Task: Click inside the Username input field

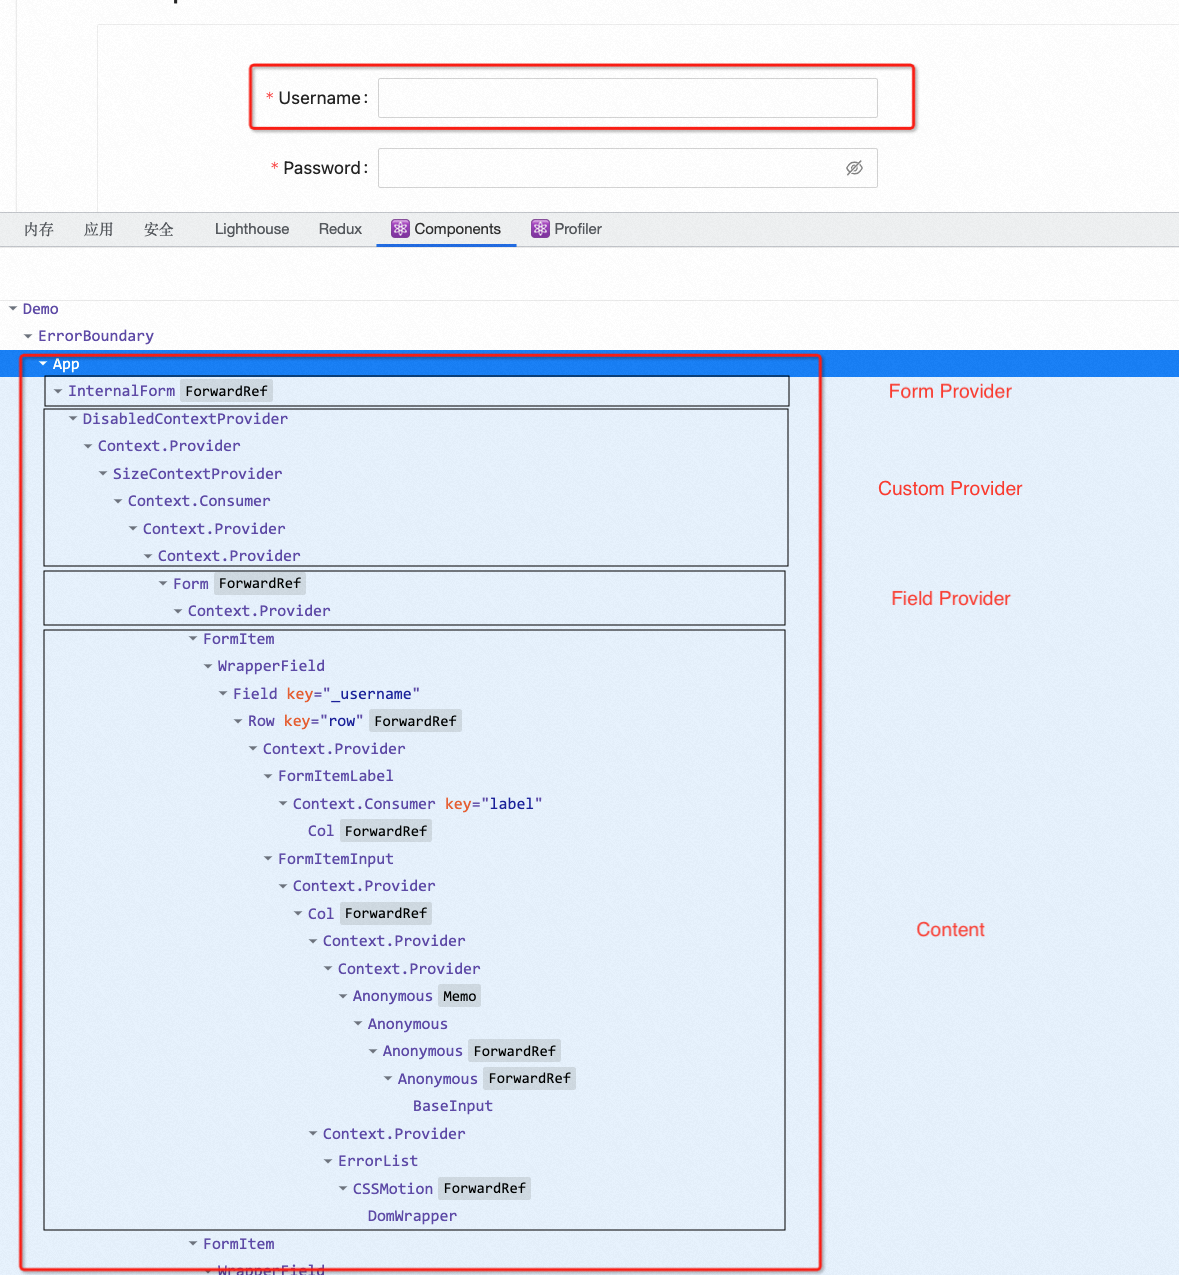Action: [627, 98]
